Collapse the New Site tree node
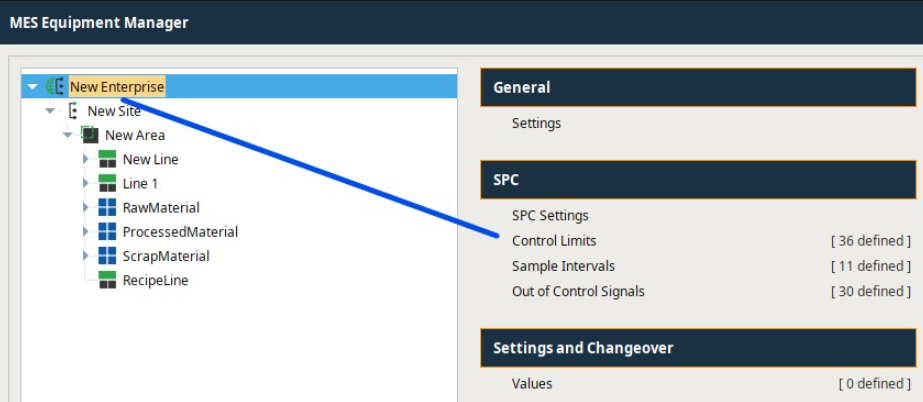This screenshot has width=923, height=402. coord(50,111)
